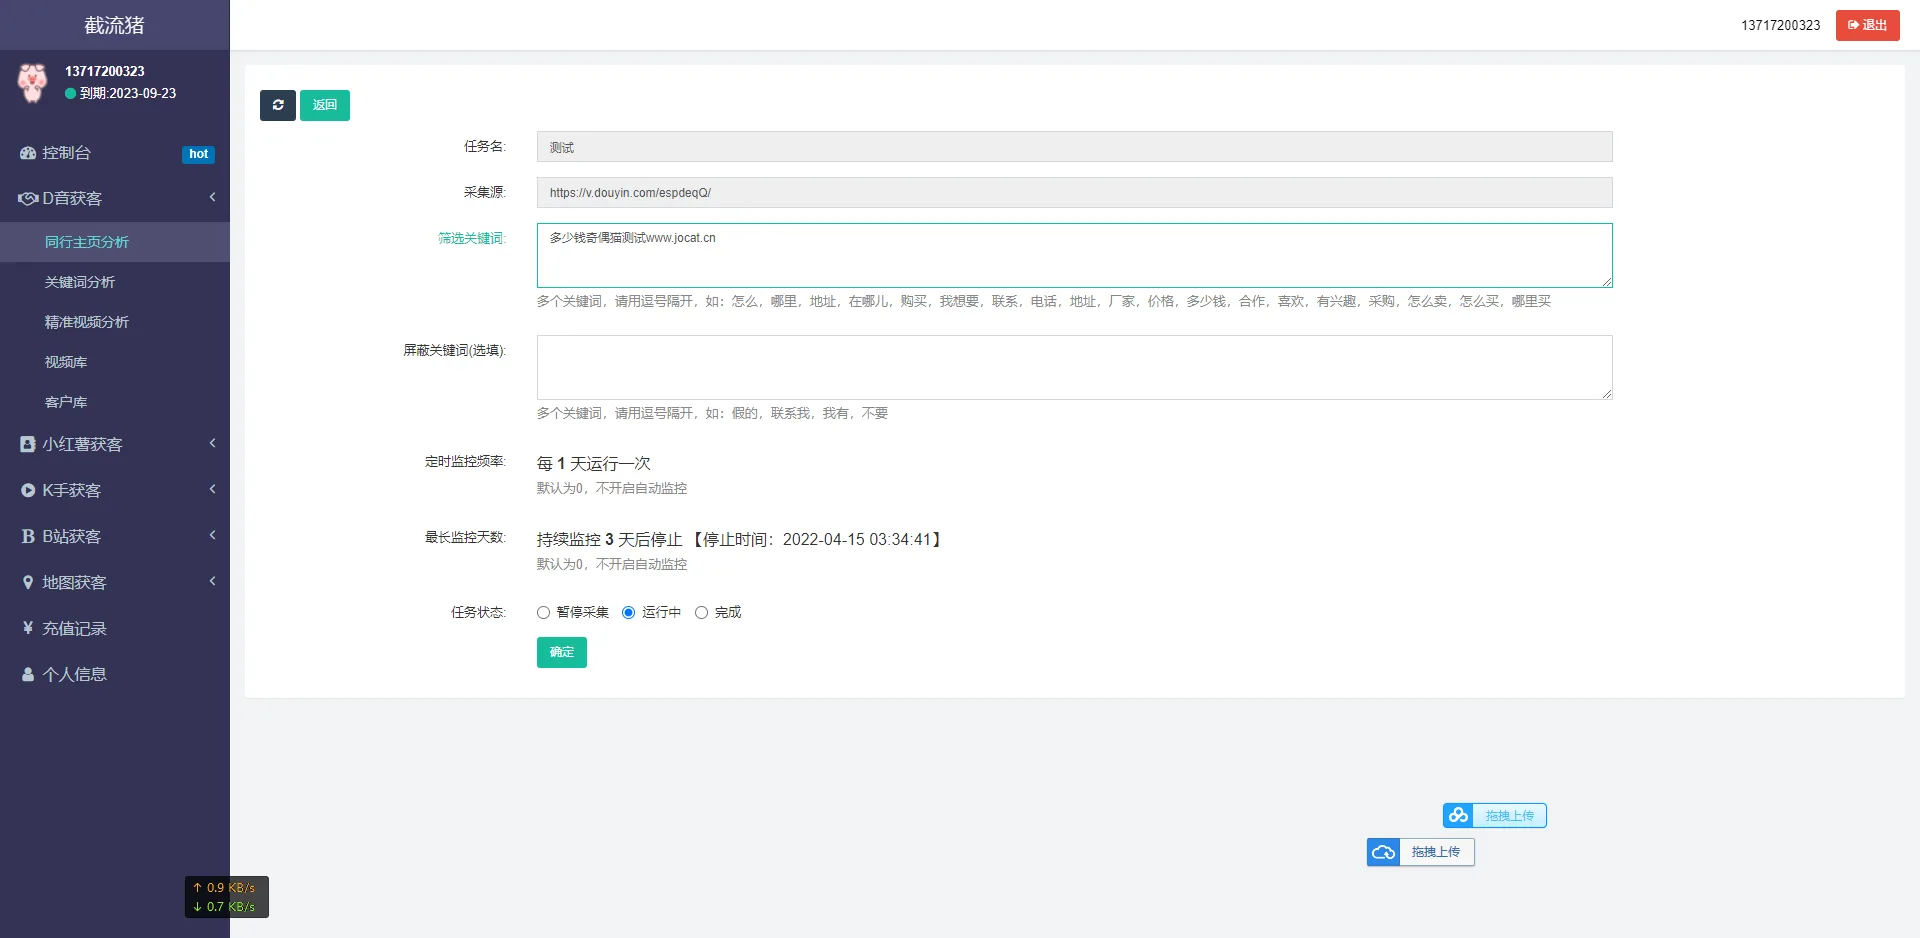Click the red 退出 logout button
This screenshot has width=1920, height=938.
[1867, 25]
